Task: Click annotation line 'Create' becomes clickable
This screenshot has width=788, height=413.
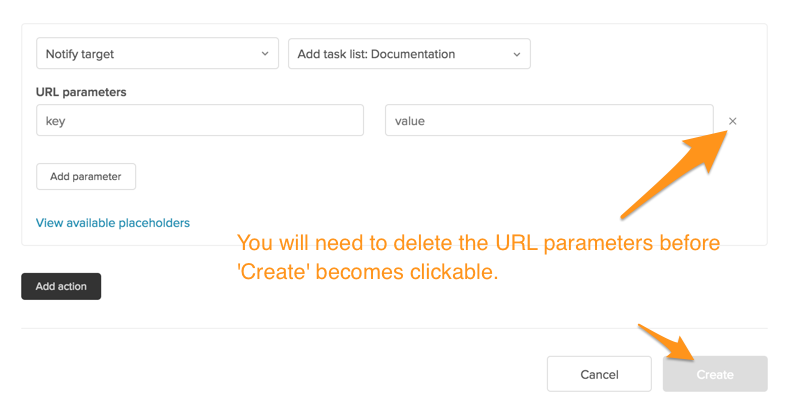Action: coord(367,272)
